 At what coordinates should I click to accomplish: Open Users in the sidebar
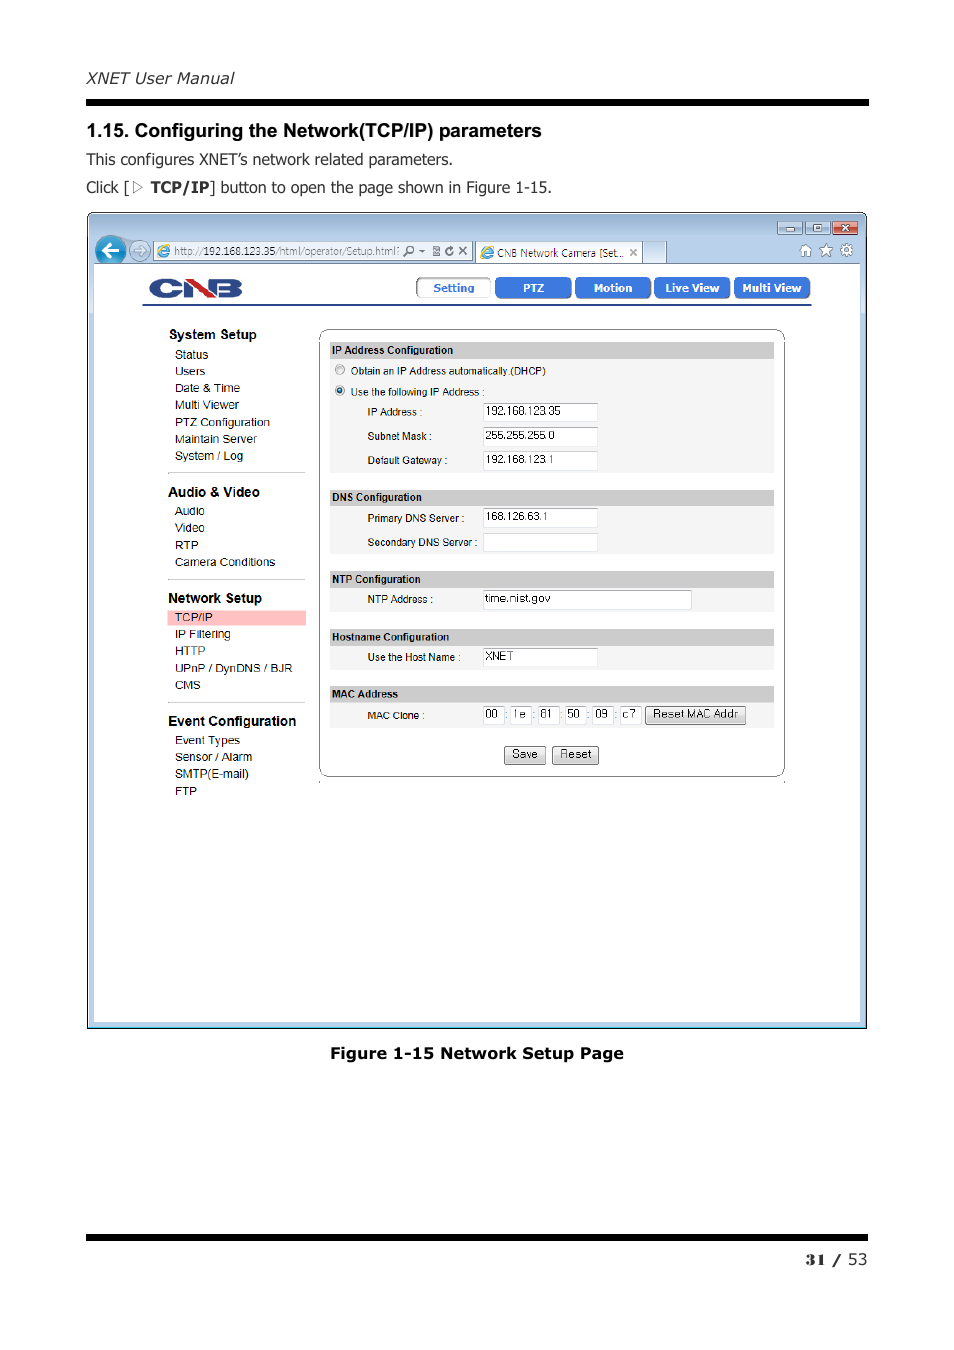pyautogui.click(x=190, y=371)
